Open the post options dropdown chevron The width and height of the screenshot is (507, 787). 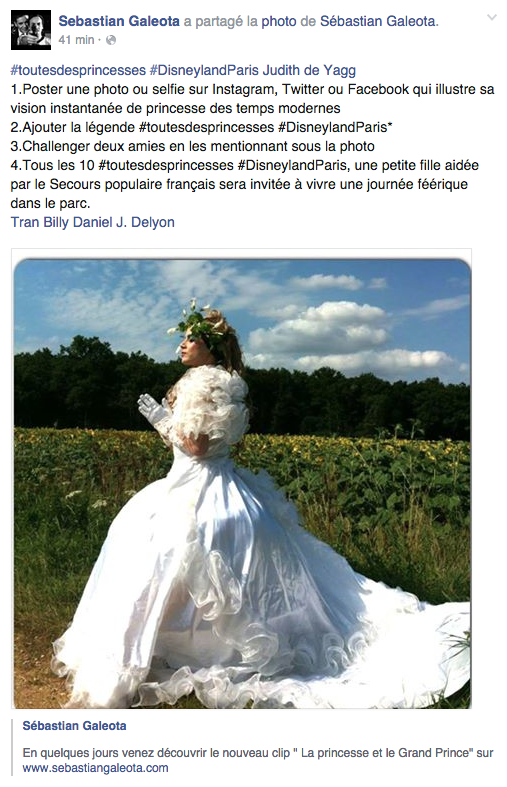pyautogui.click(x=492, y=18)
